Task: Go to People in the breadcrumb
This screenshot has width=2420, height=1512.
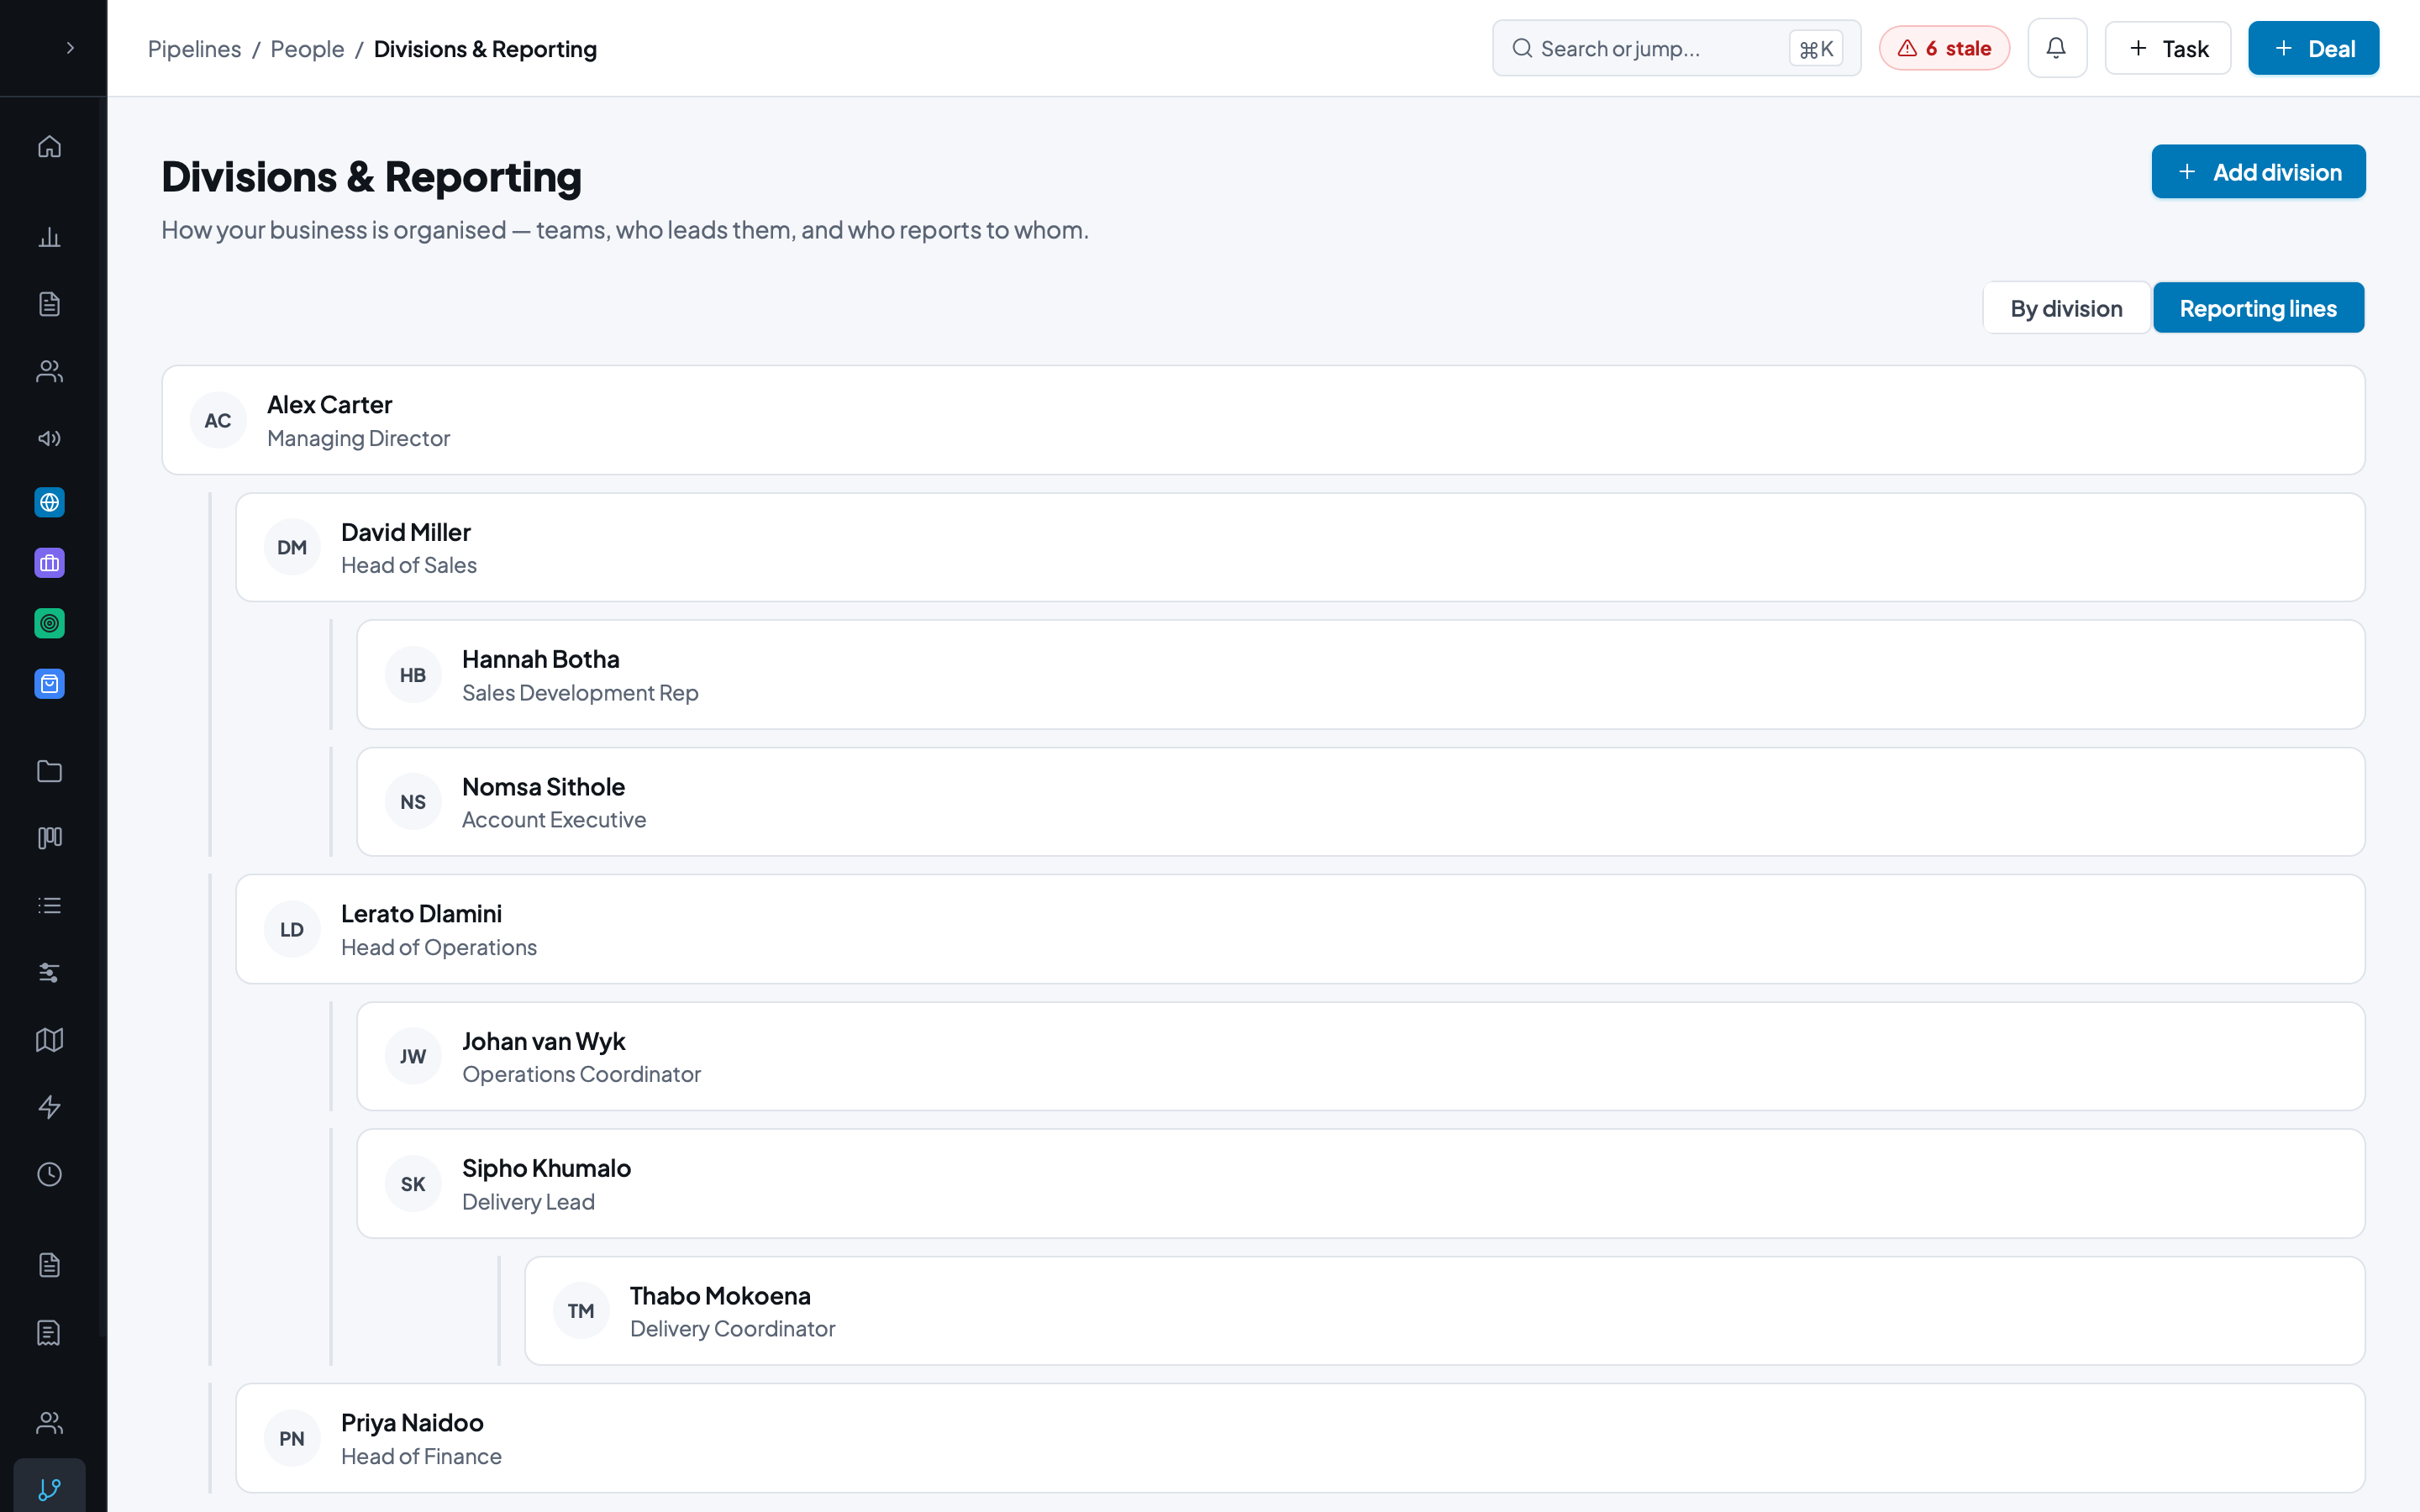Action: click(307, 49)
